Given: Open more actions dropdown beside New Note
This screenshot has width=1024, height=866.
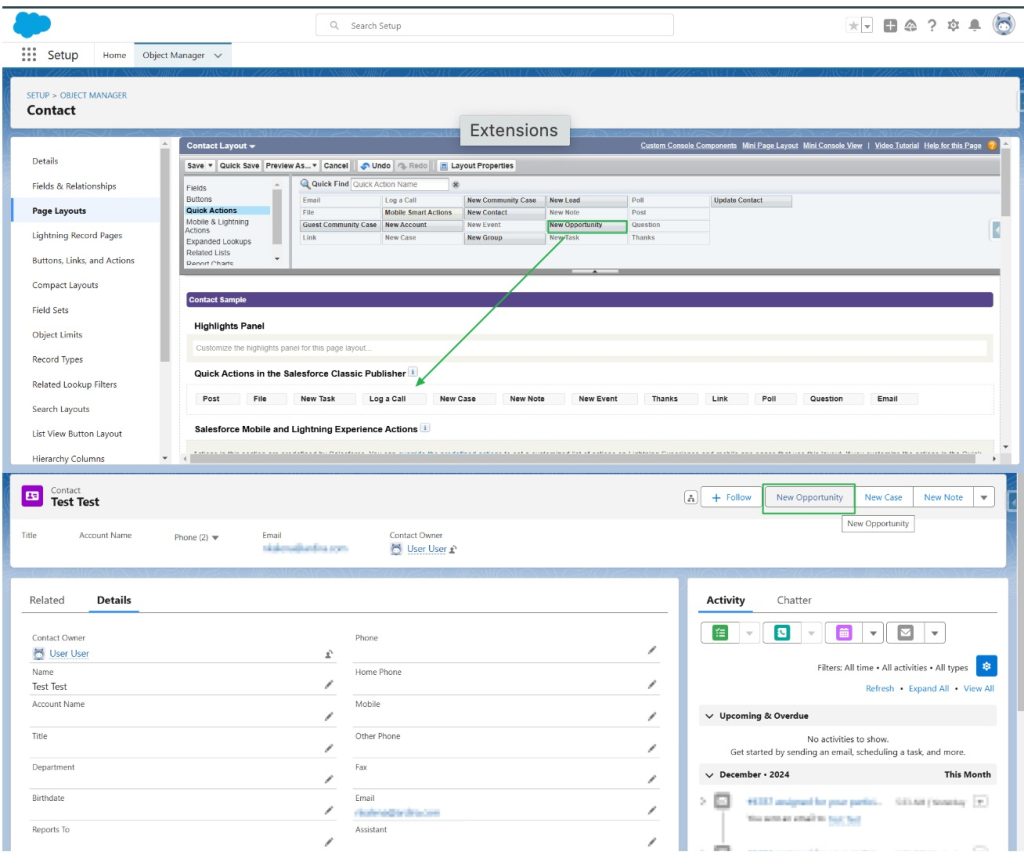Looking at the screenshot, I should pos(984,497).
